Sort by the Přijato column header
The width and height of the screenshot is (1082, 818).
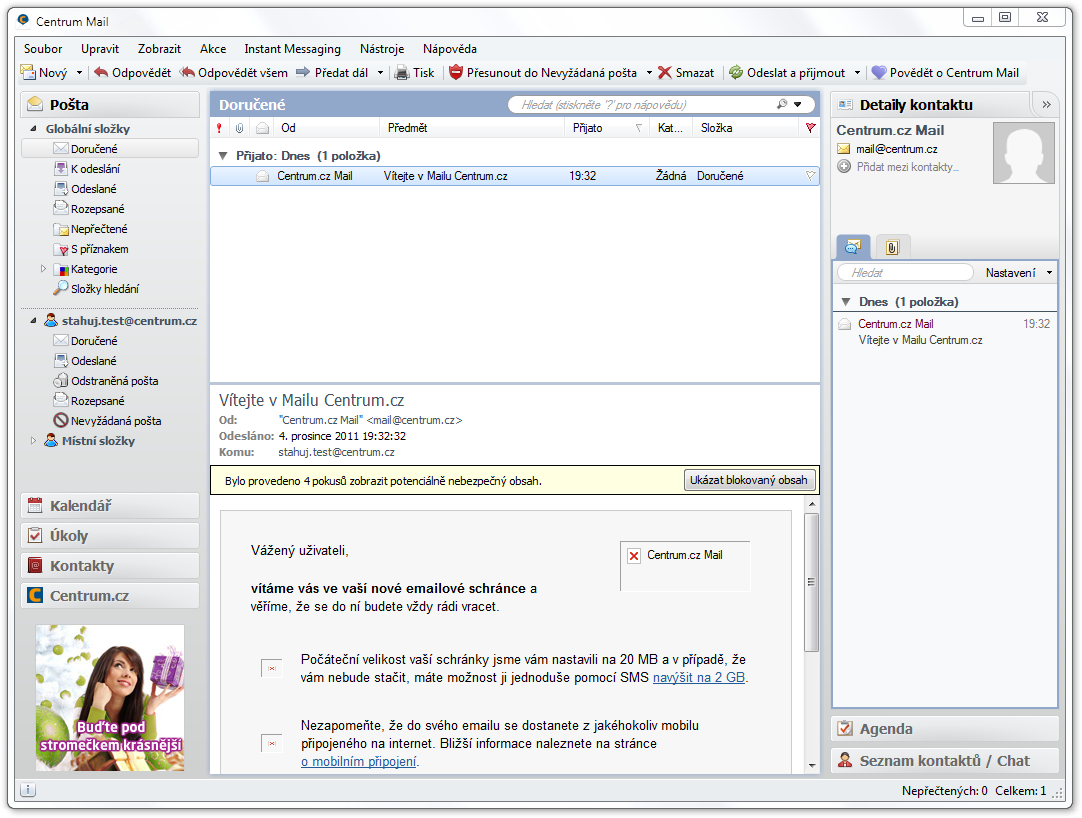[x=607, y=128]
